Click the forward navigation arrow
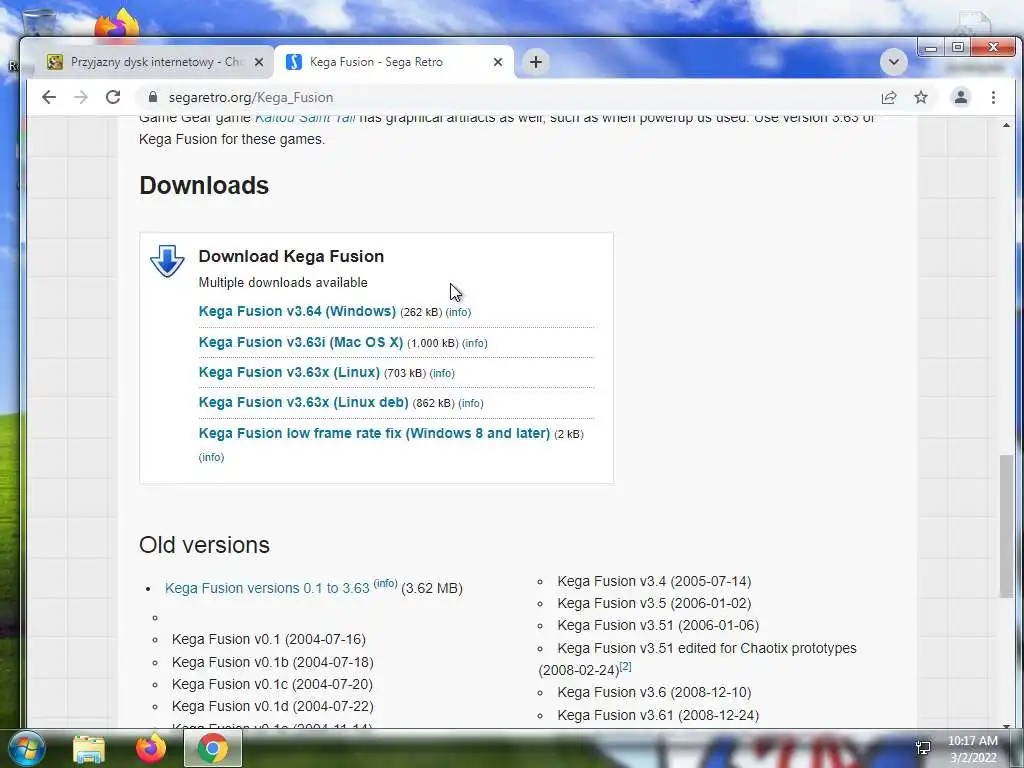1024x768 pixels. point(80,97)
